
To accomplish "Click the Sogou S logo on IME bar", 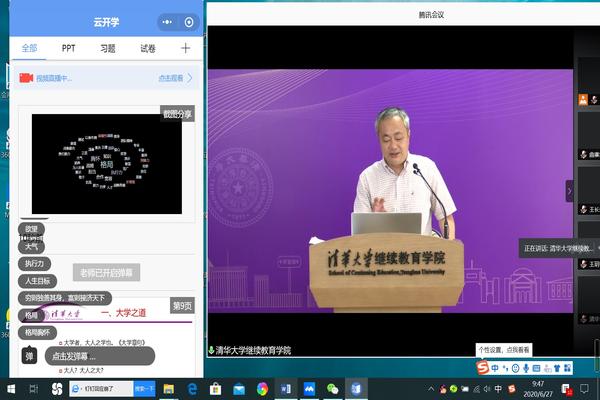I will (x=483, y=368).
